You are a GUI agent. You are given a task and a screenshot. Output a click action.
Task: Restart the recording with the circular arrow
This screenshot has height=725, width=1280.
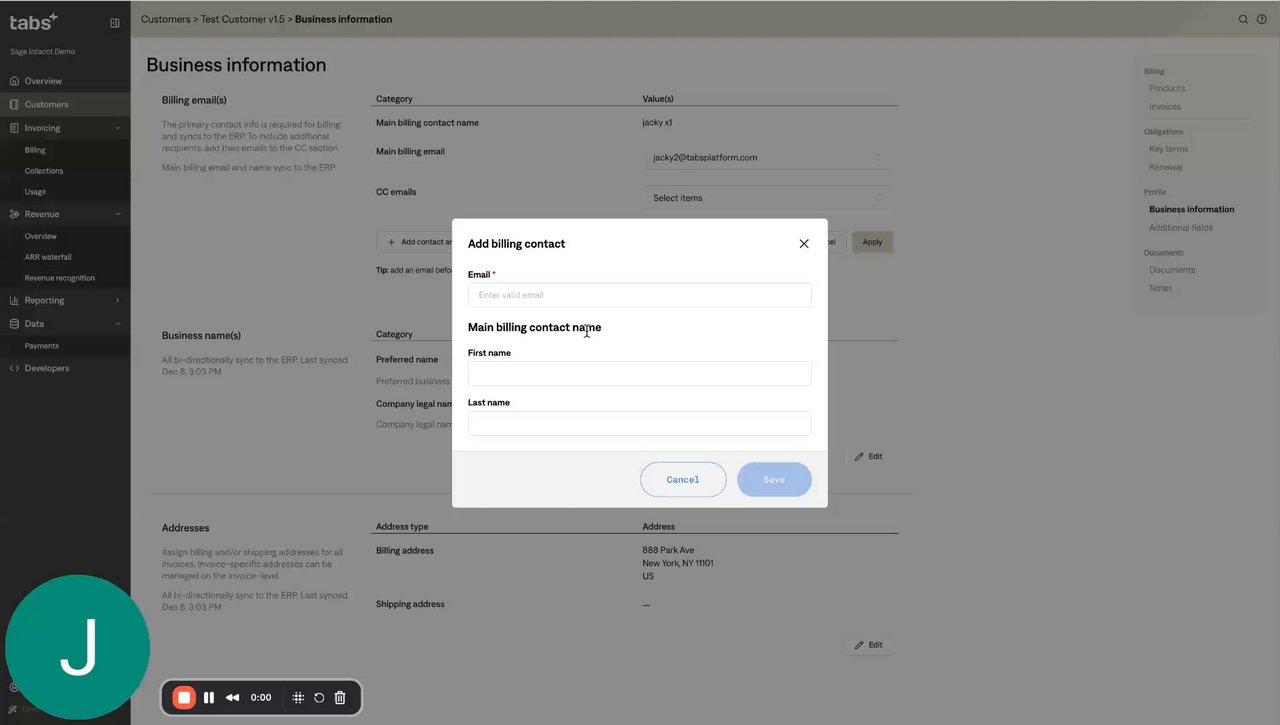[x=319, y=698]
